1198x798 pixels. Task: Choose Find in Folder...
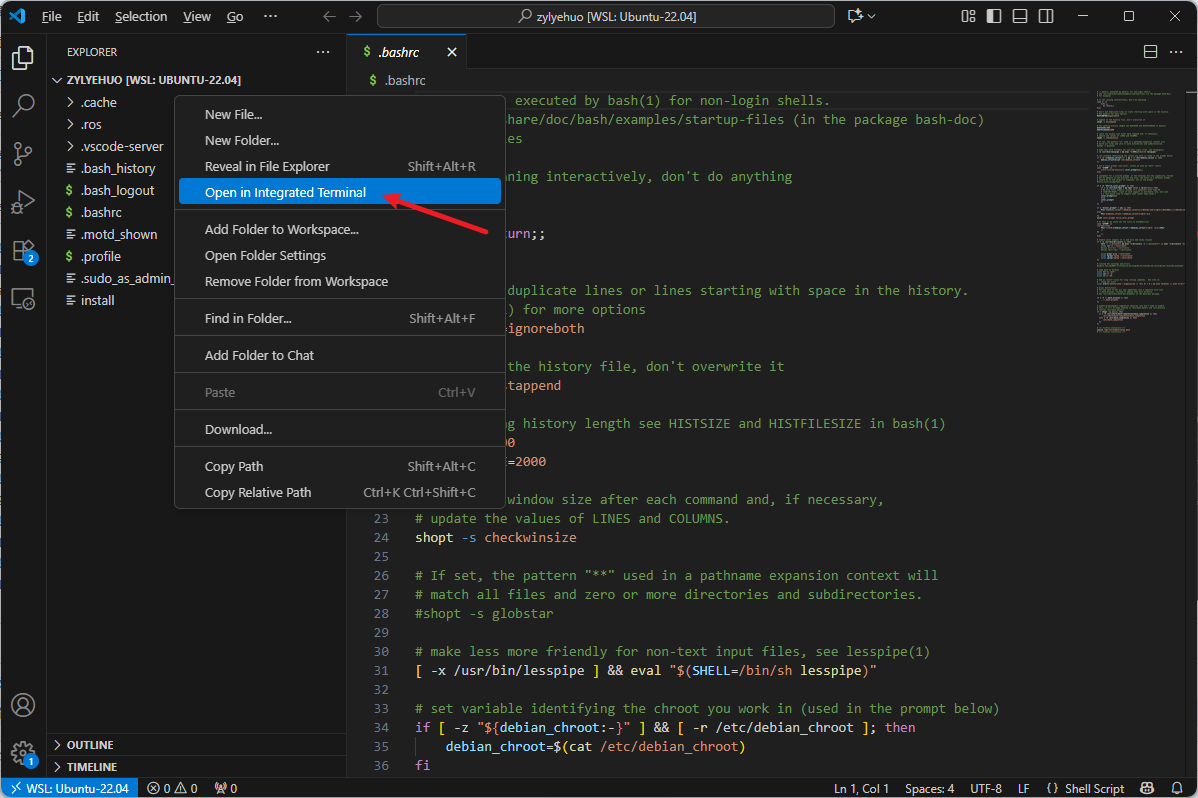[340, 318]
